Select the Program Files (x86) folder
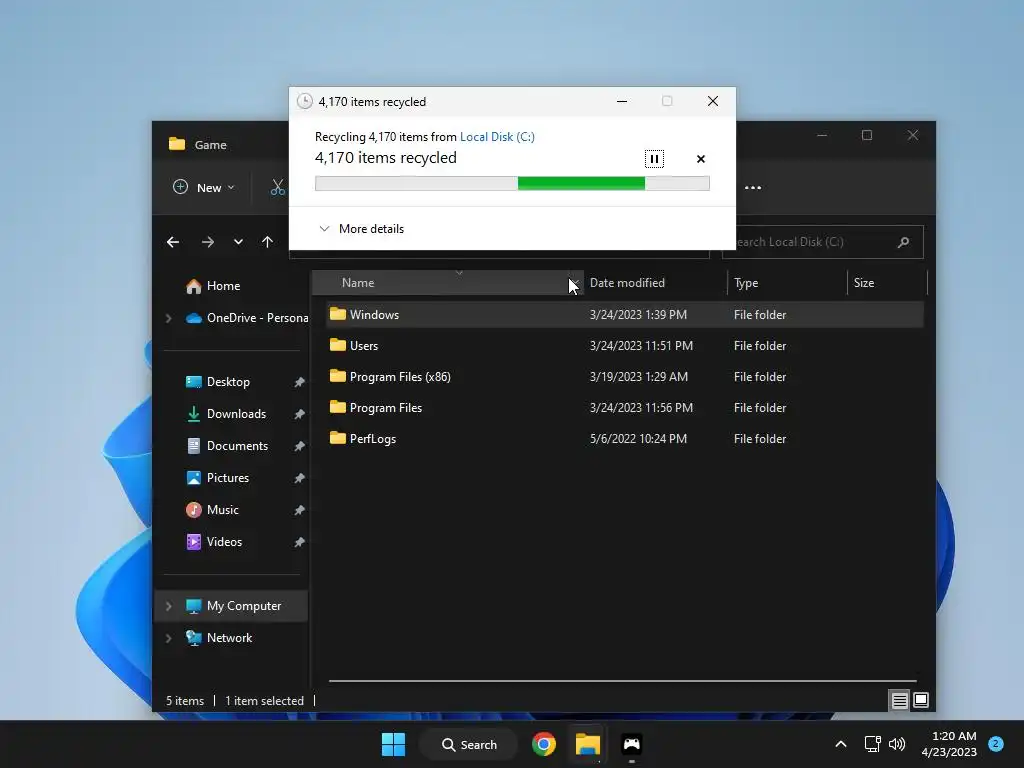 click(x=625, y=377)
